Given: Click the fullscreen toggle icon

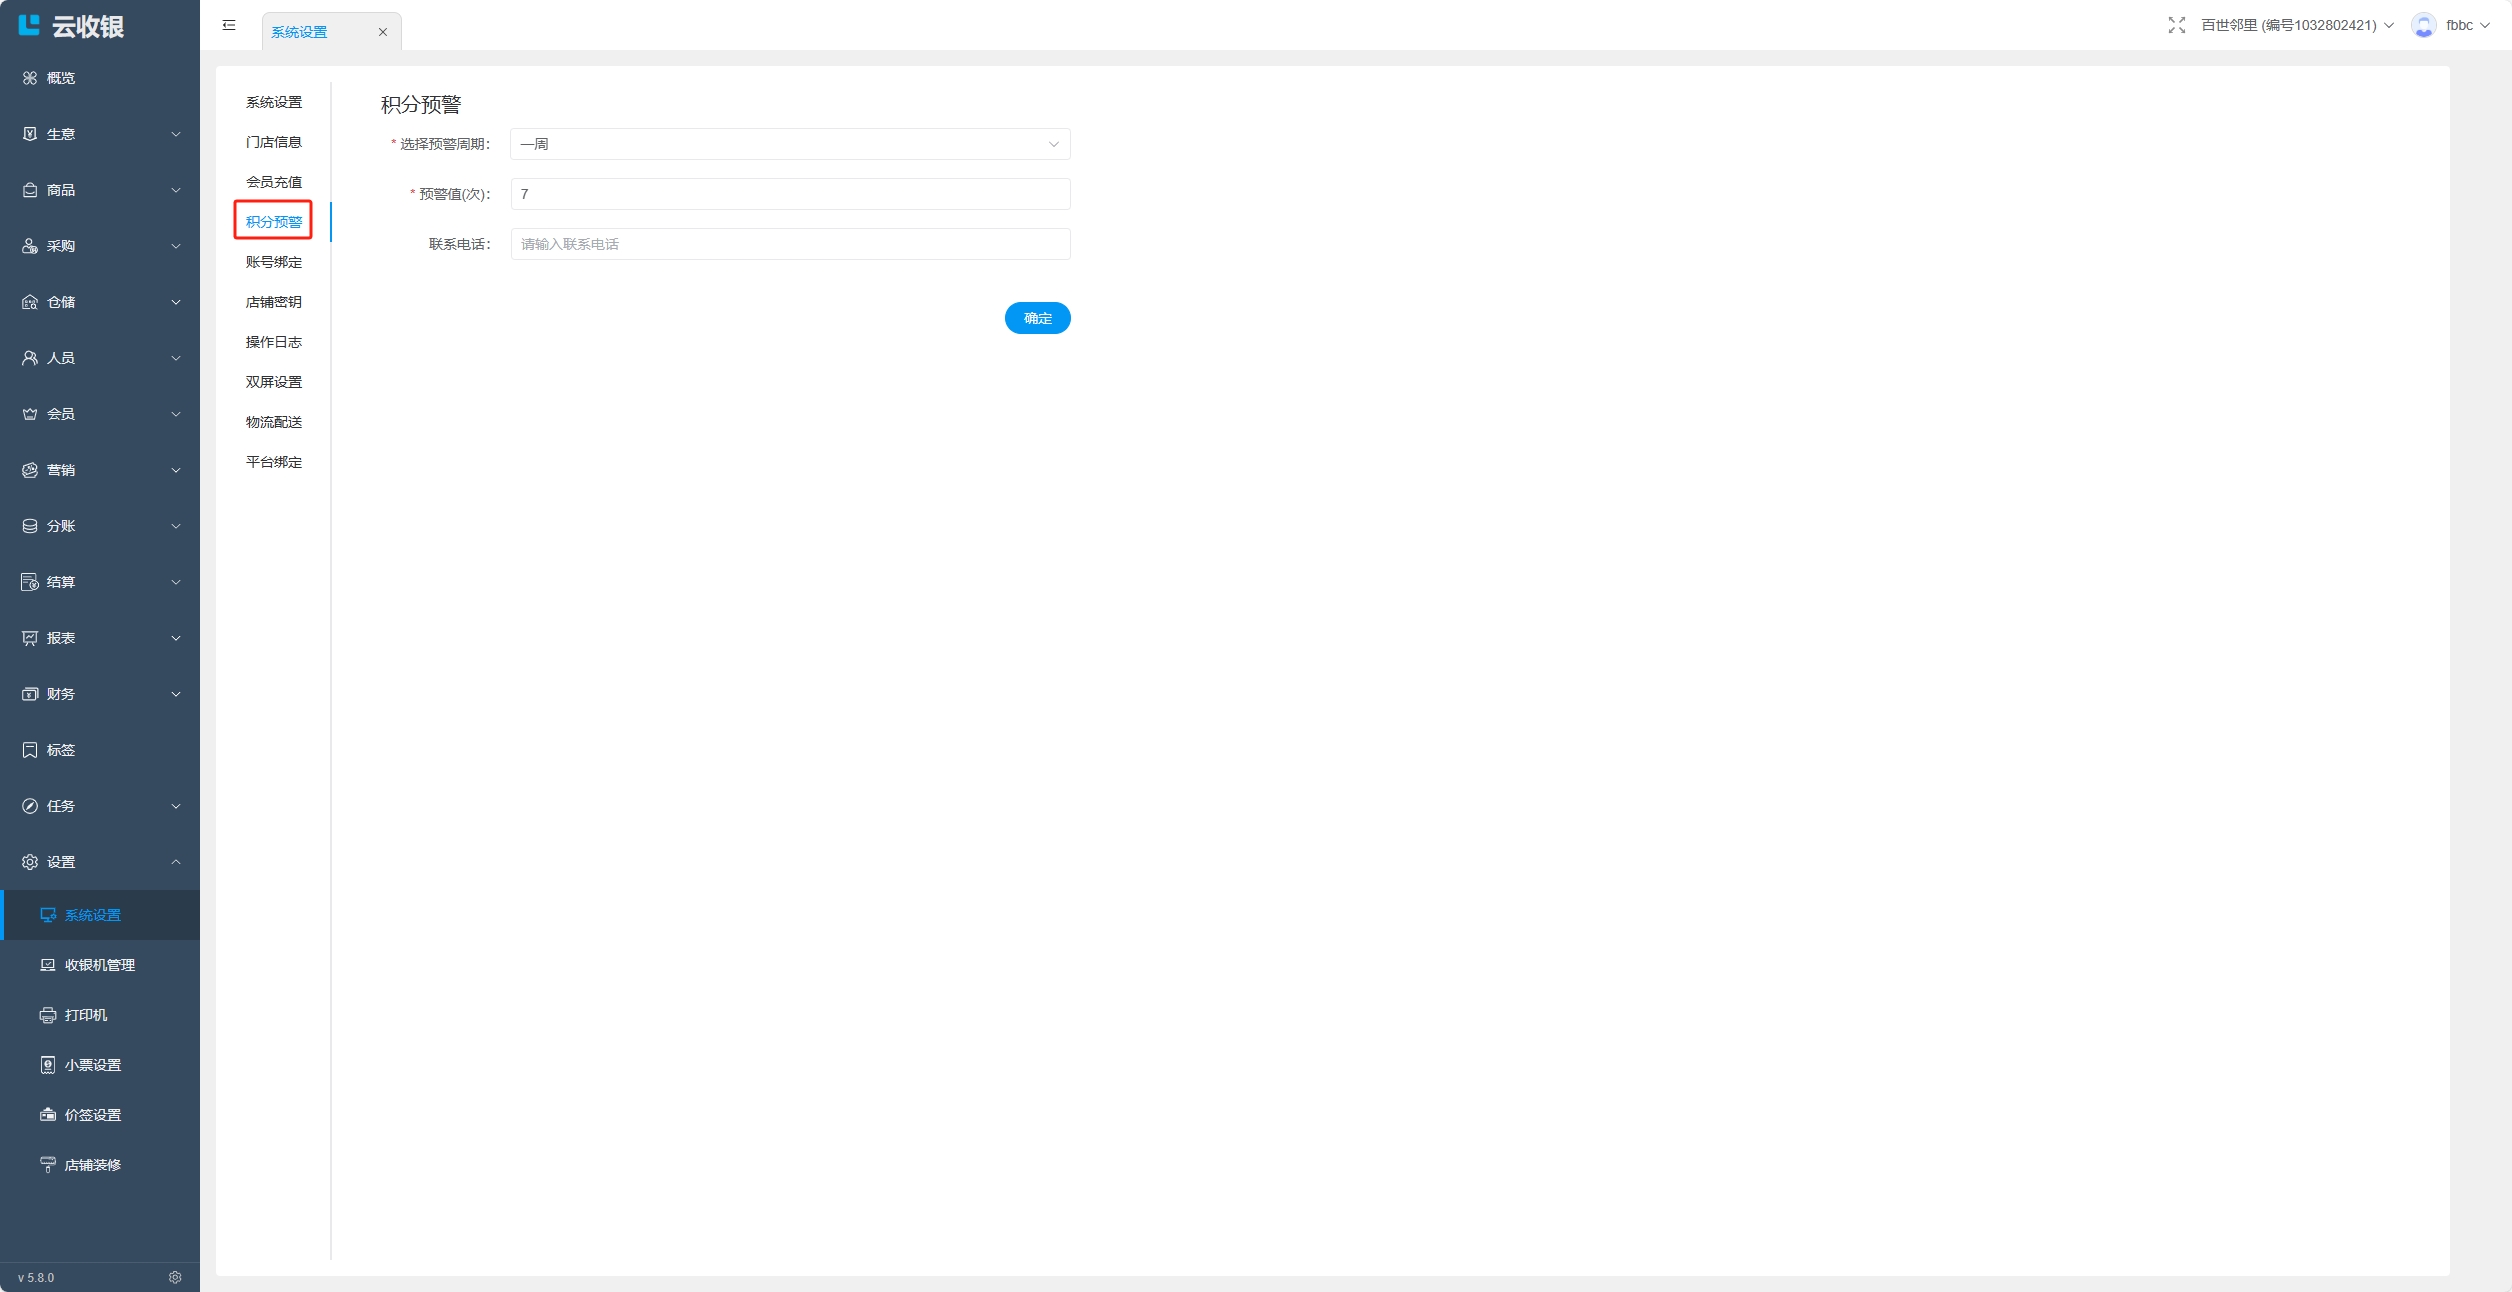Looking at the screenshot, I should (2176, 25).
